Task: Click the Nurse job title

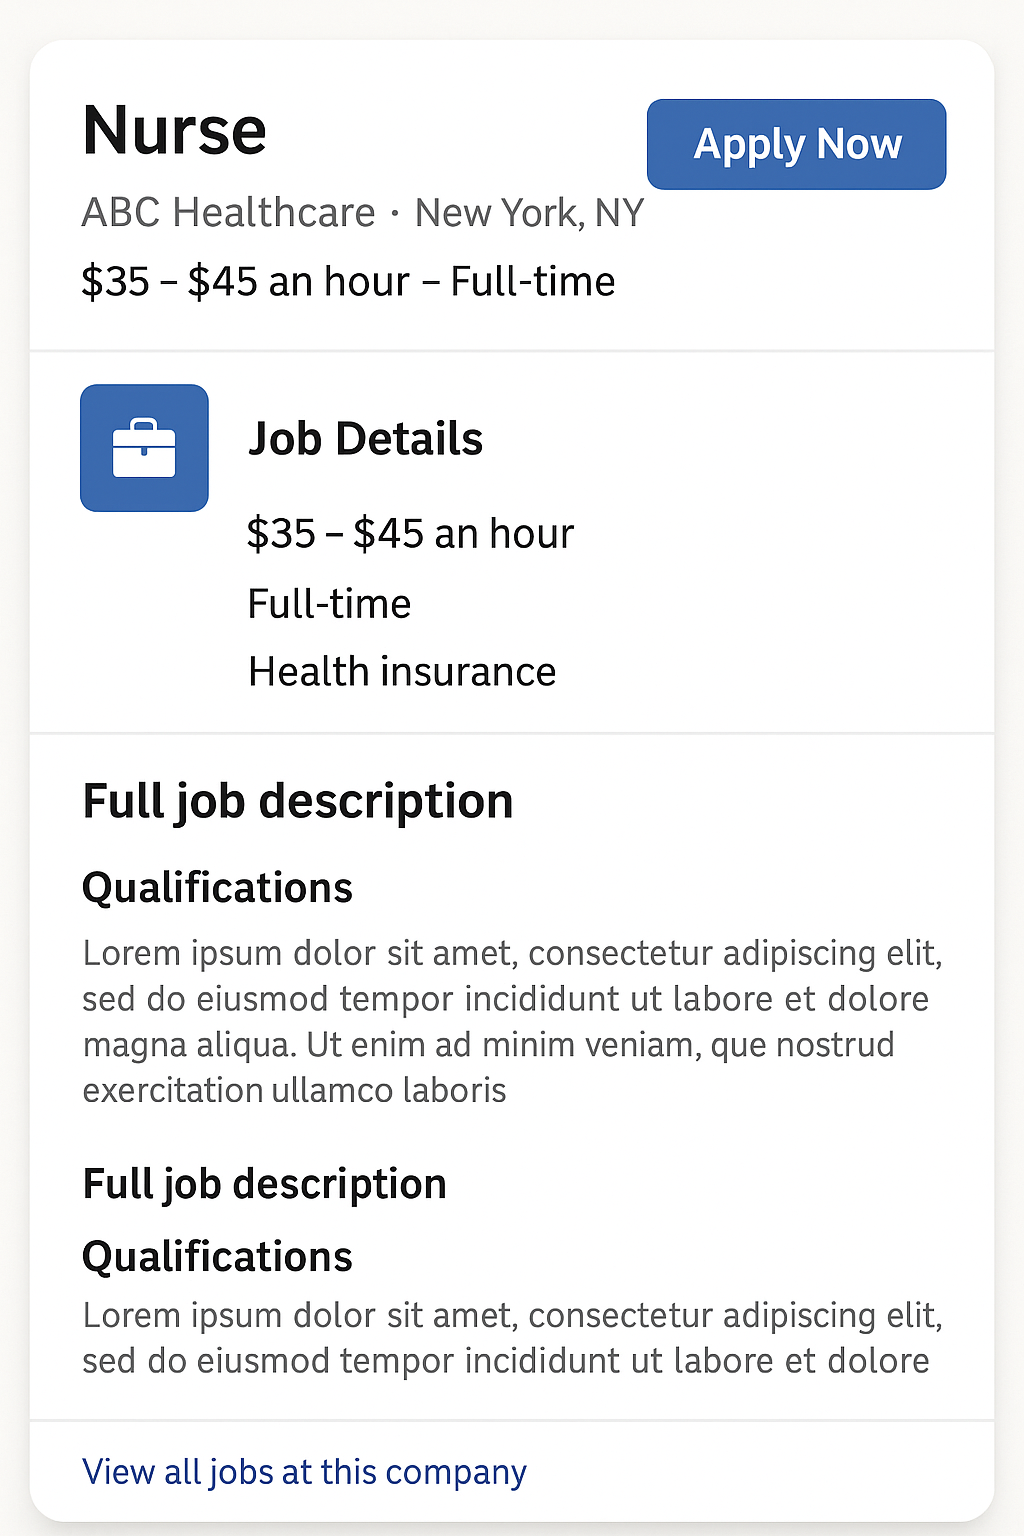Action: coord(175,131)
